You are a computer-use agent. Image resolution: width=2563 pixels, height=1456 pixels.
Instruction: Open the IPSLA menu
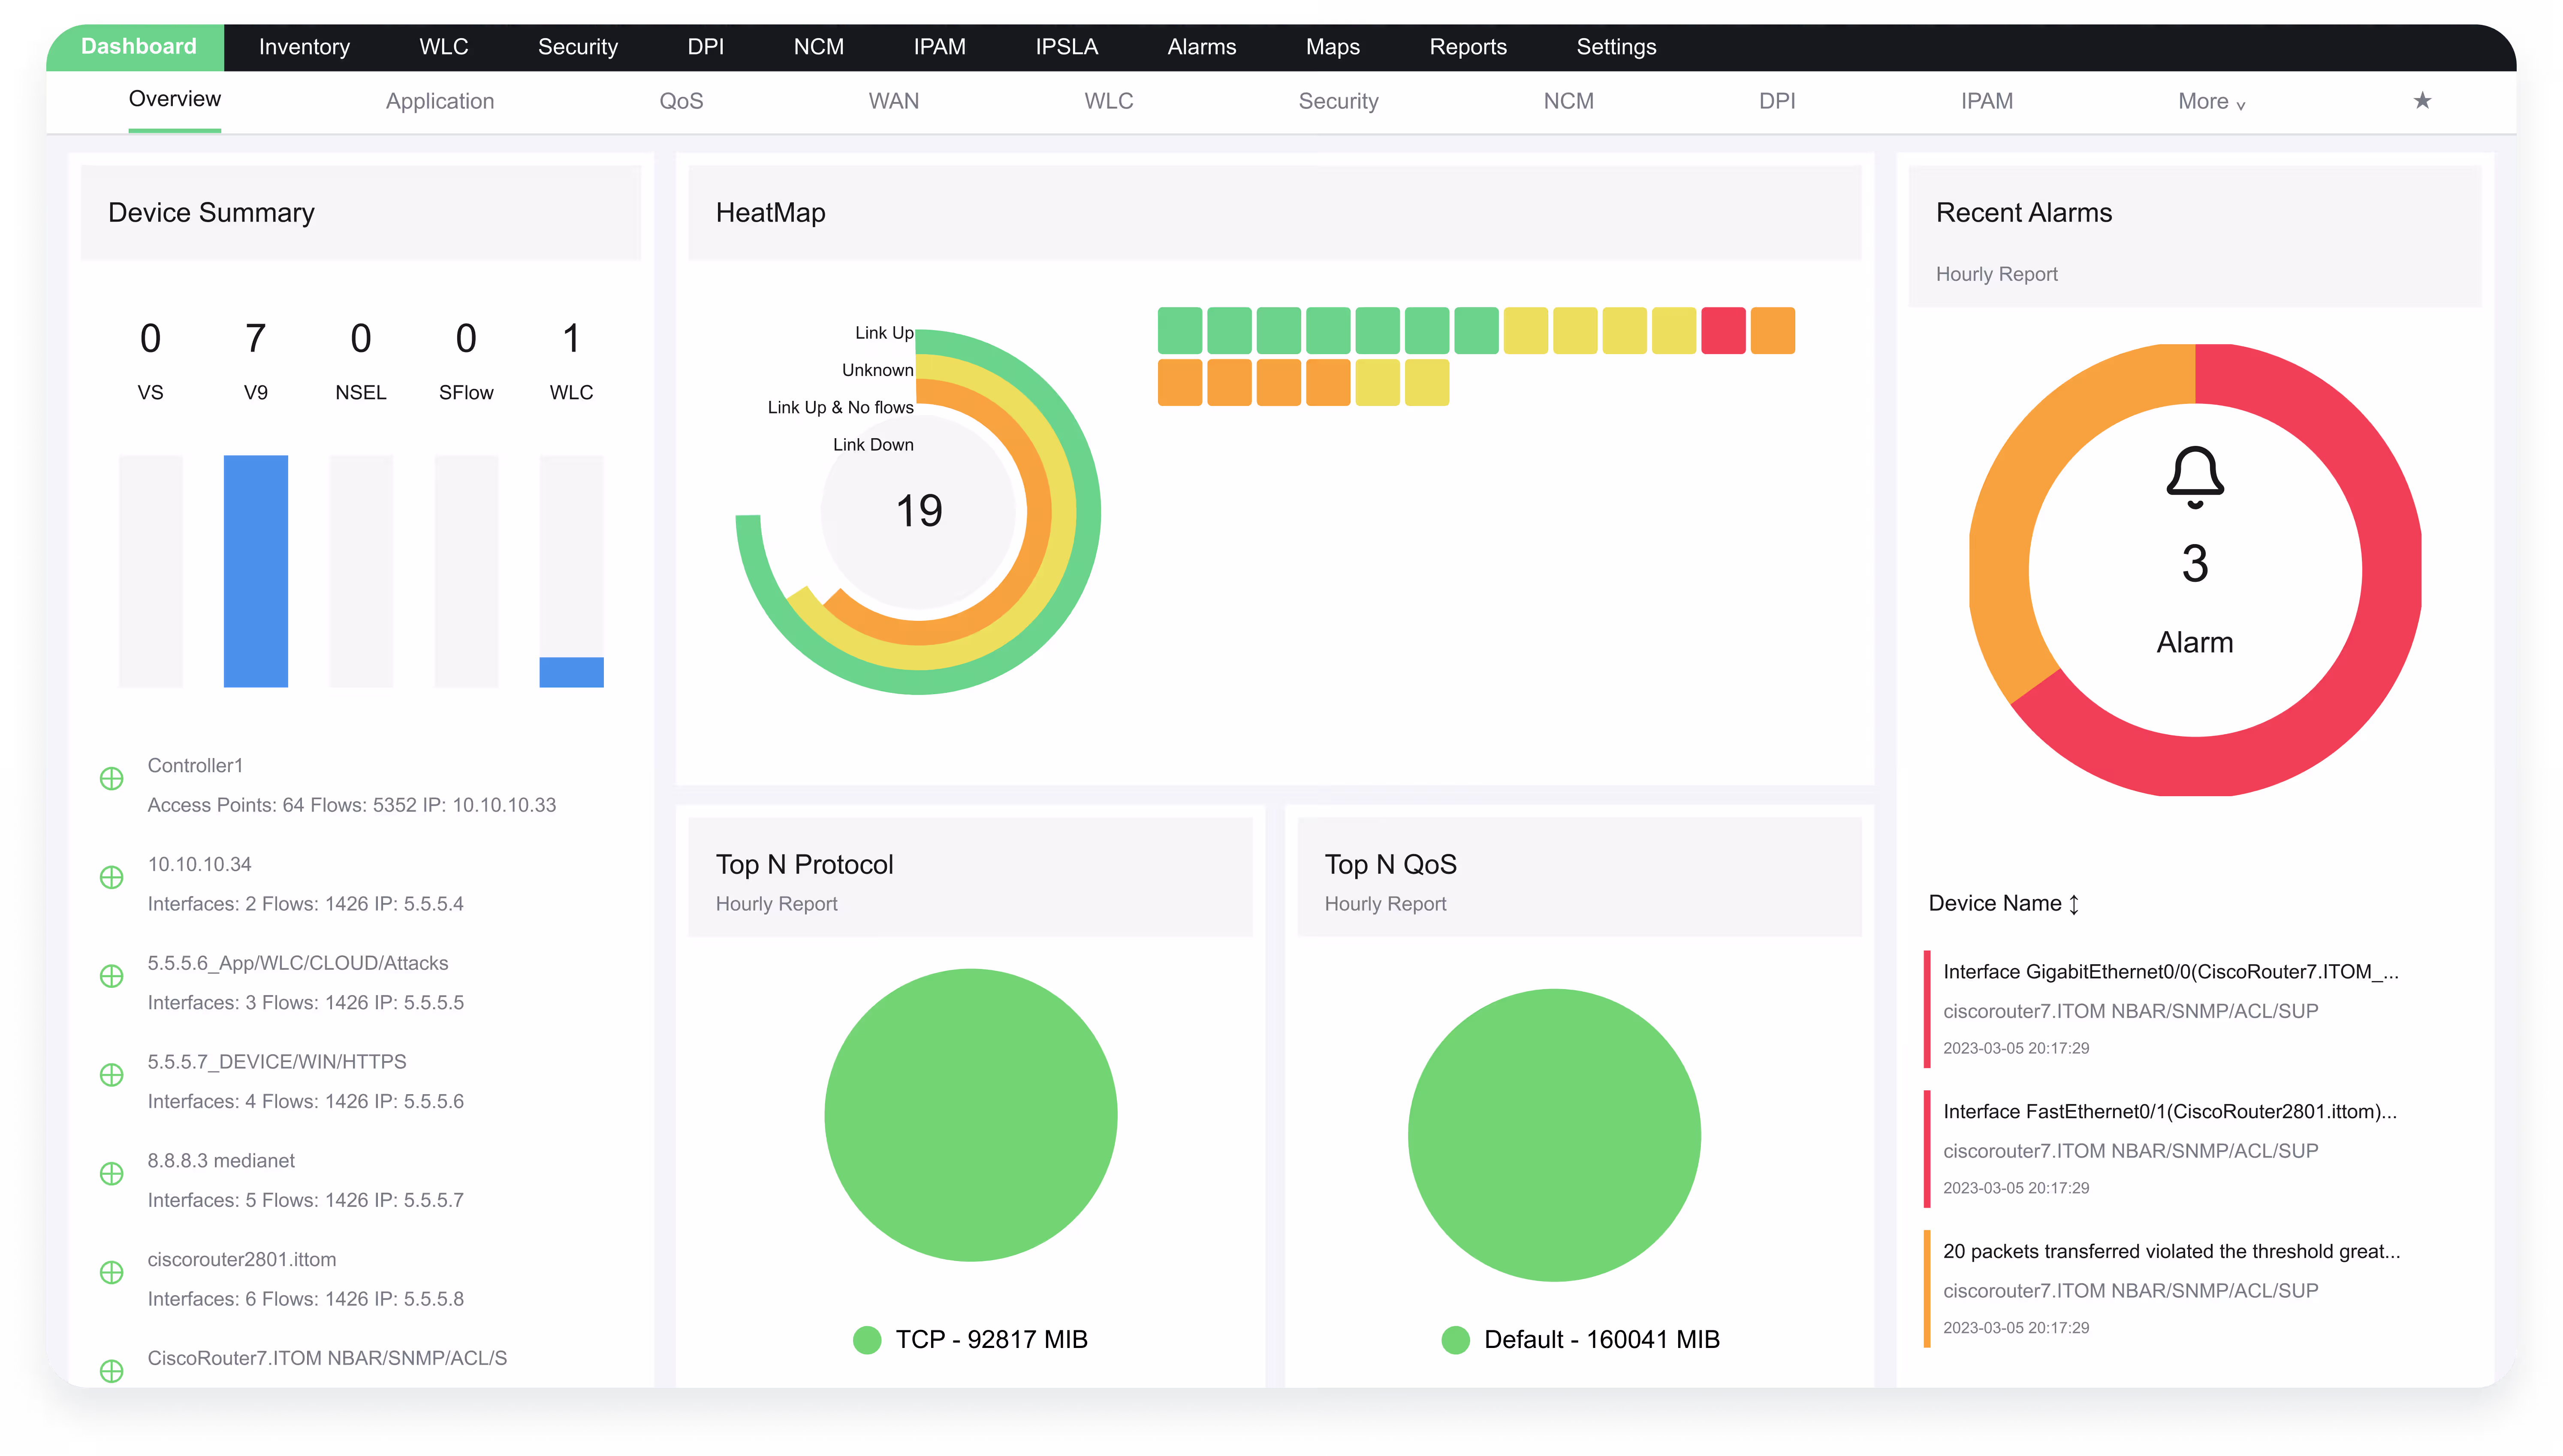(1066, 47)
